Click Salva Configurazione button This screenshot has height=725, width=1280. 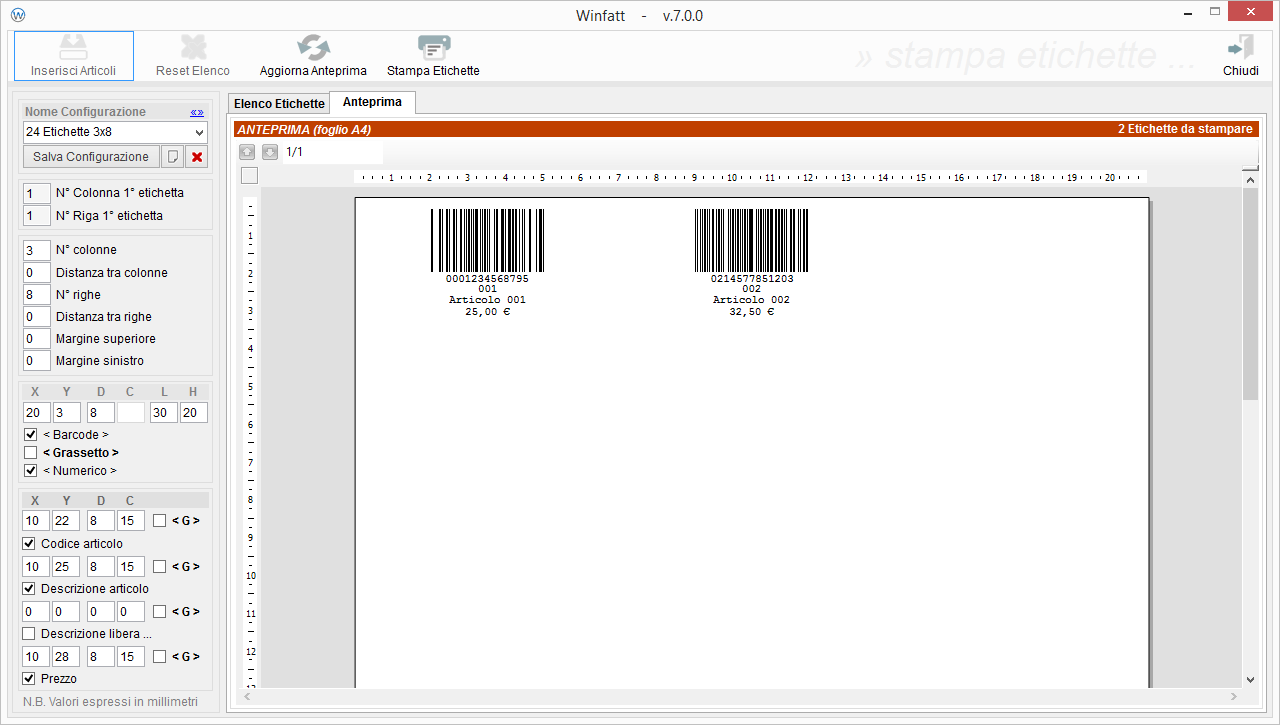91,157
